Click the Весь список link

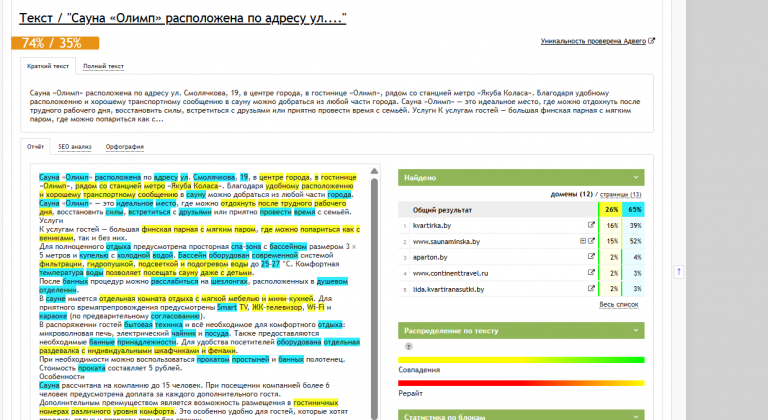pyautogui.click(x=619, y=304)
